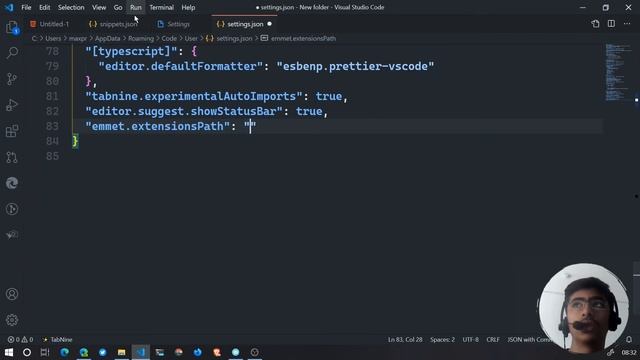Open the Run and Debug view
This screenshot has width=640, height=360.
12,105
